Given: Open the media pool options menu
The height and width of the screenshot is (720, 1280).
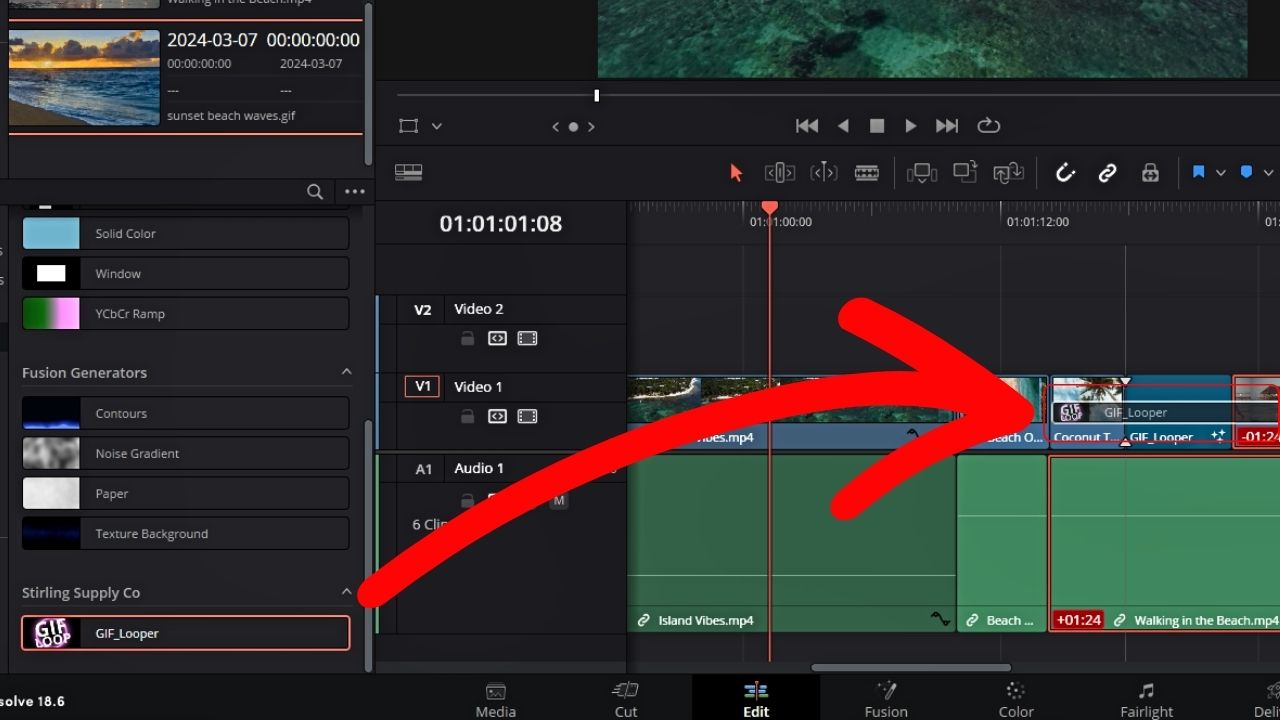Looking at the screenshot, I should (354, 191).
